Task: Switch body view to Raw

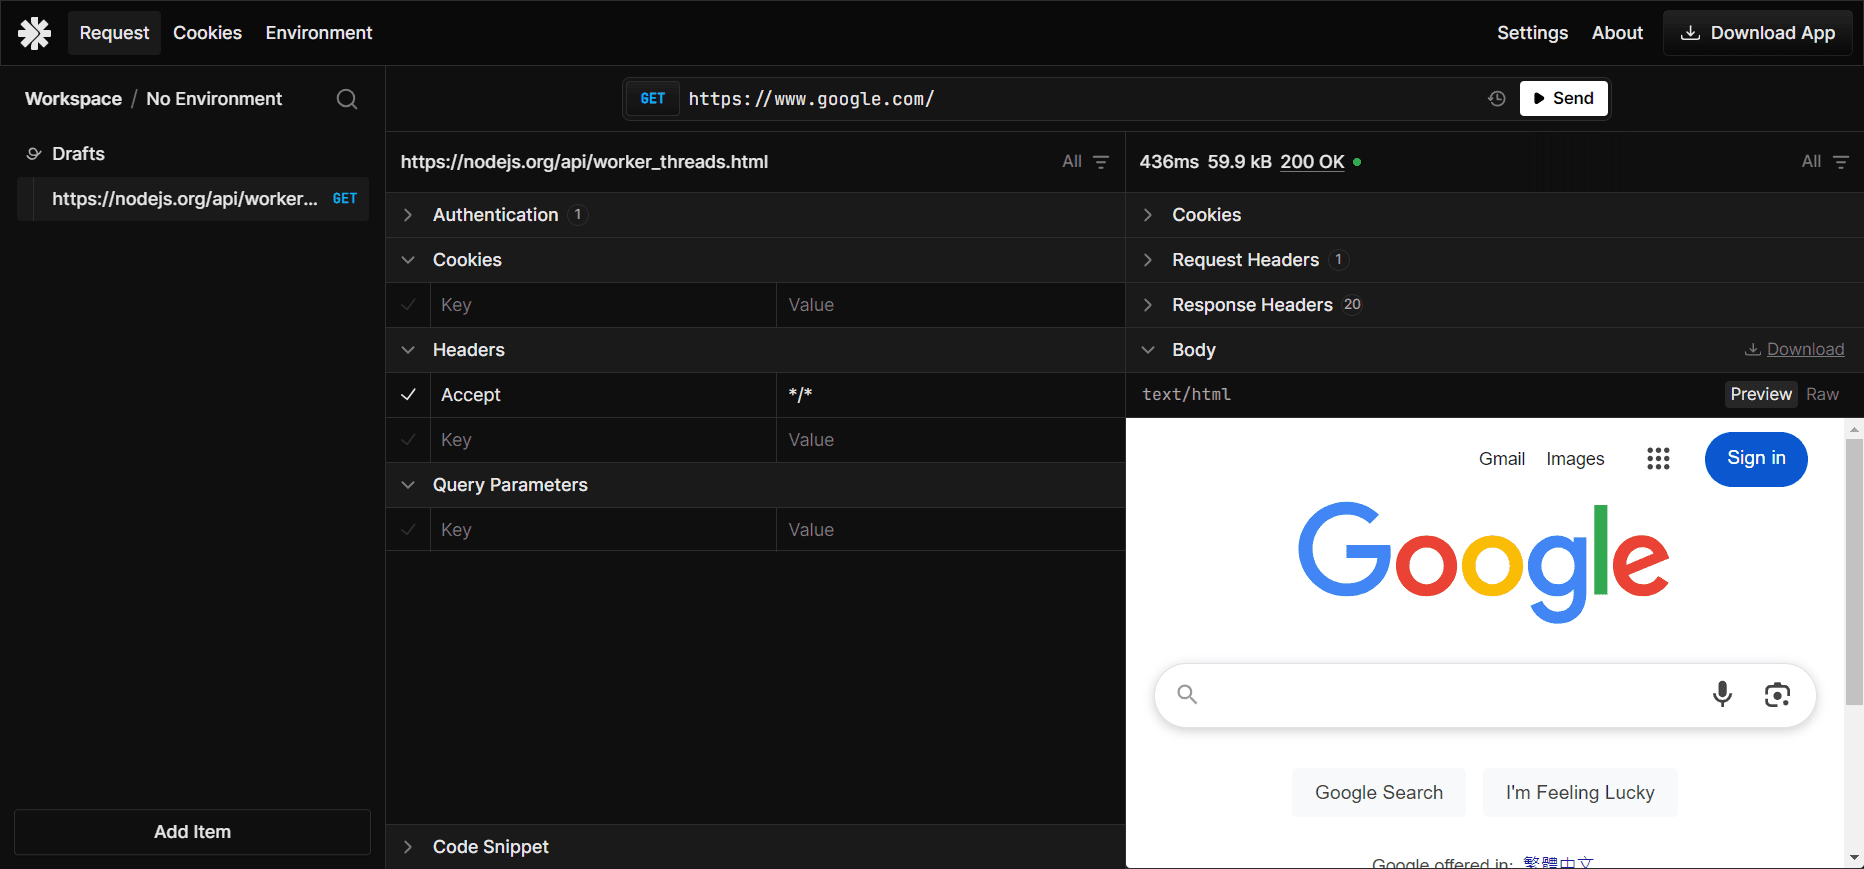Action: click(1822, 394)
